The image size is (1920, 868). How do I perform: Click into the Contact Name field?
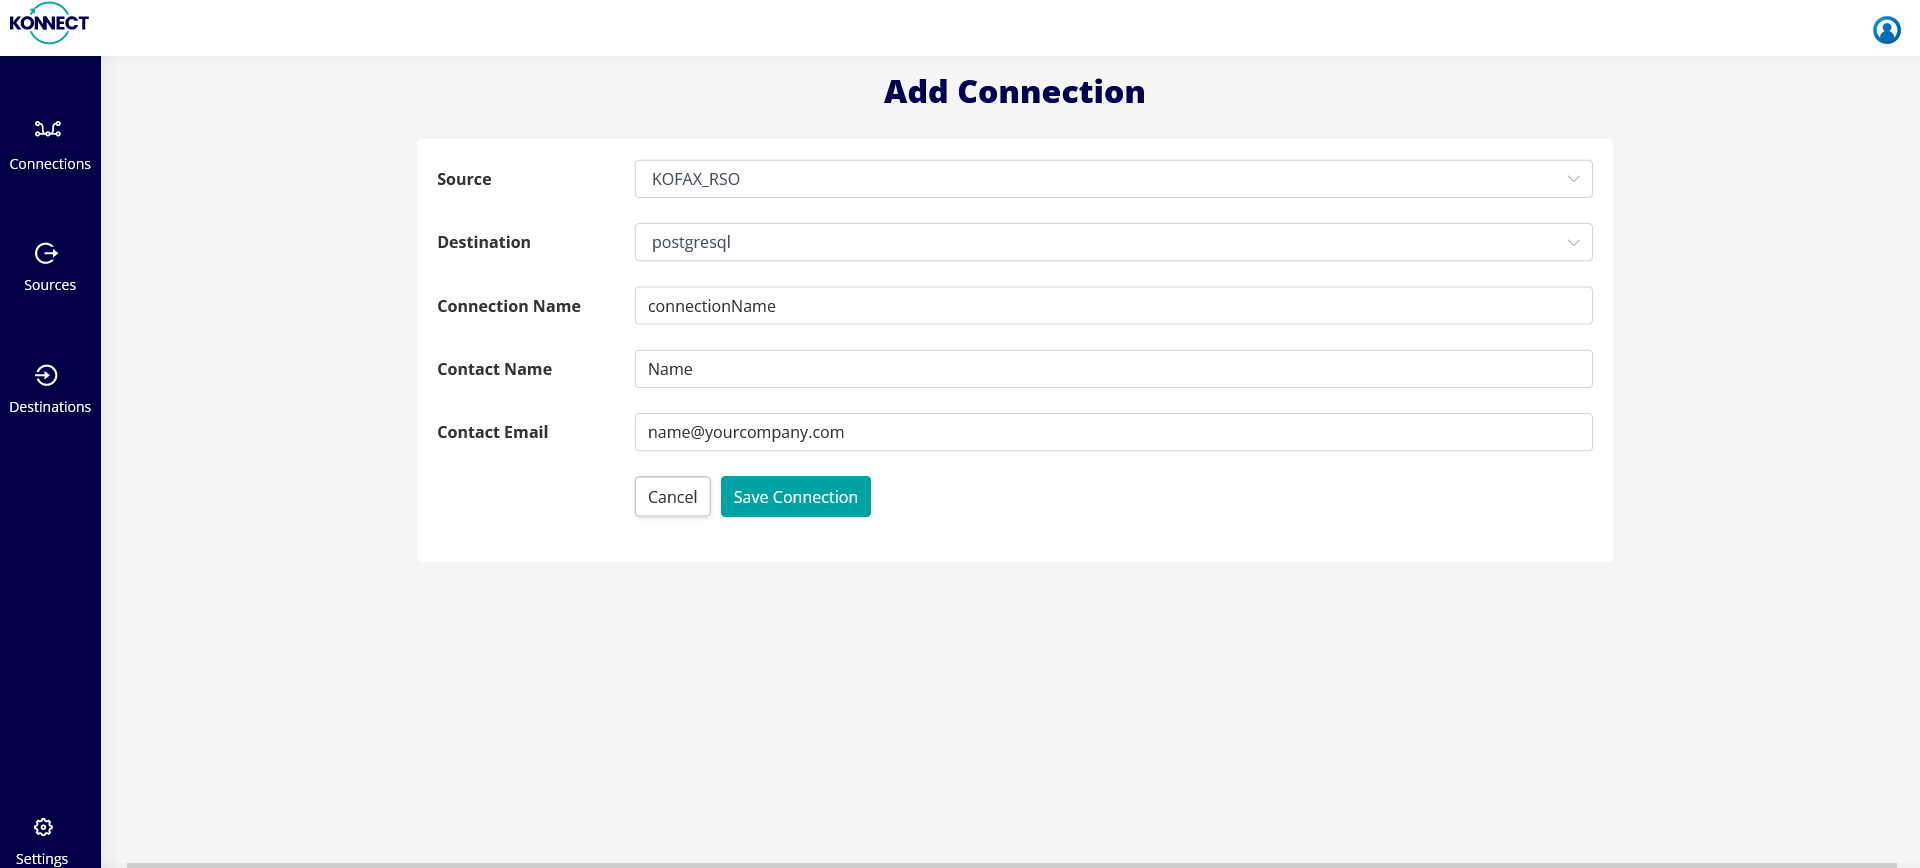point(1112,369)
